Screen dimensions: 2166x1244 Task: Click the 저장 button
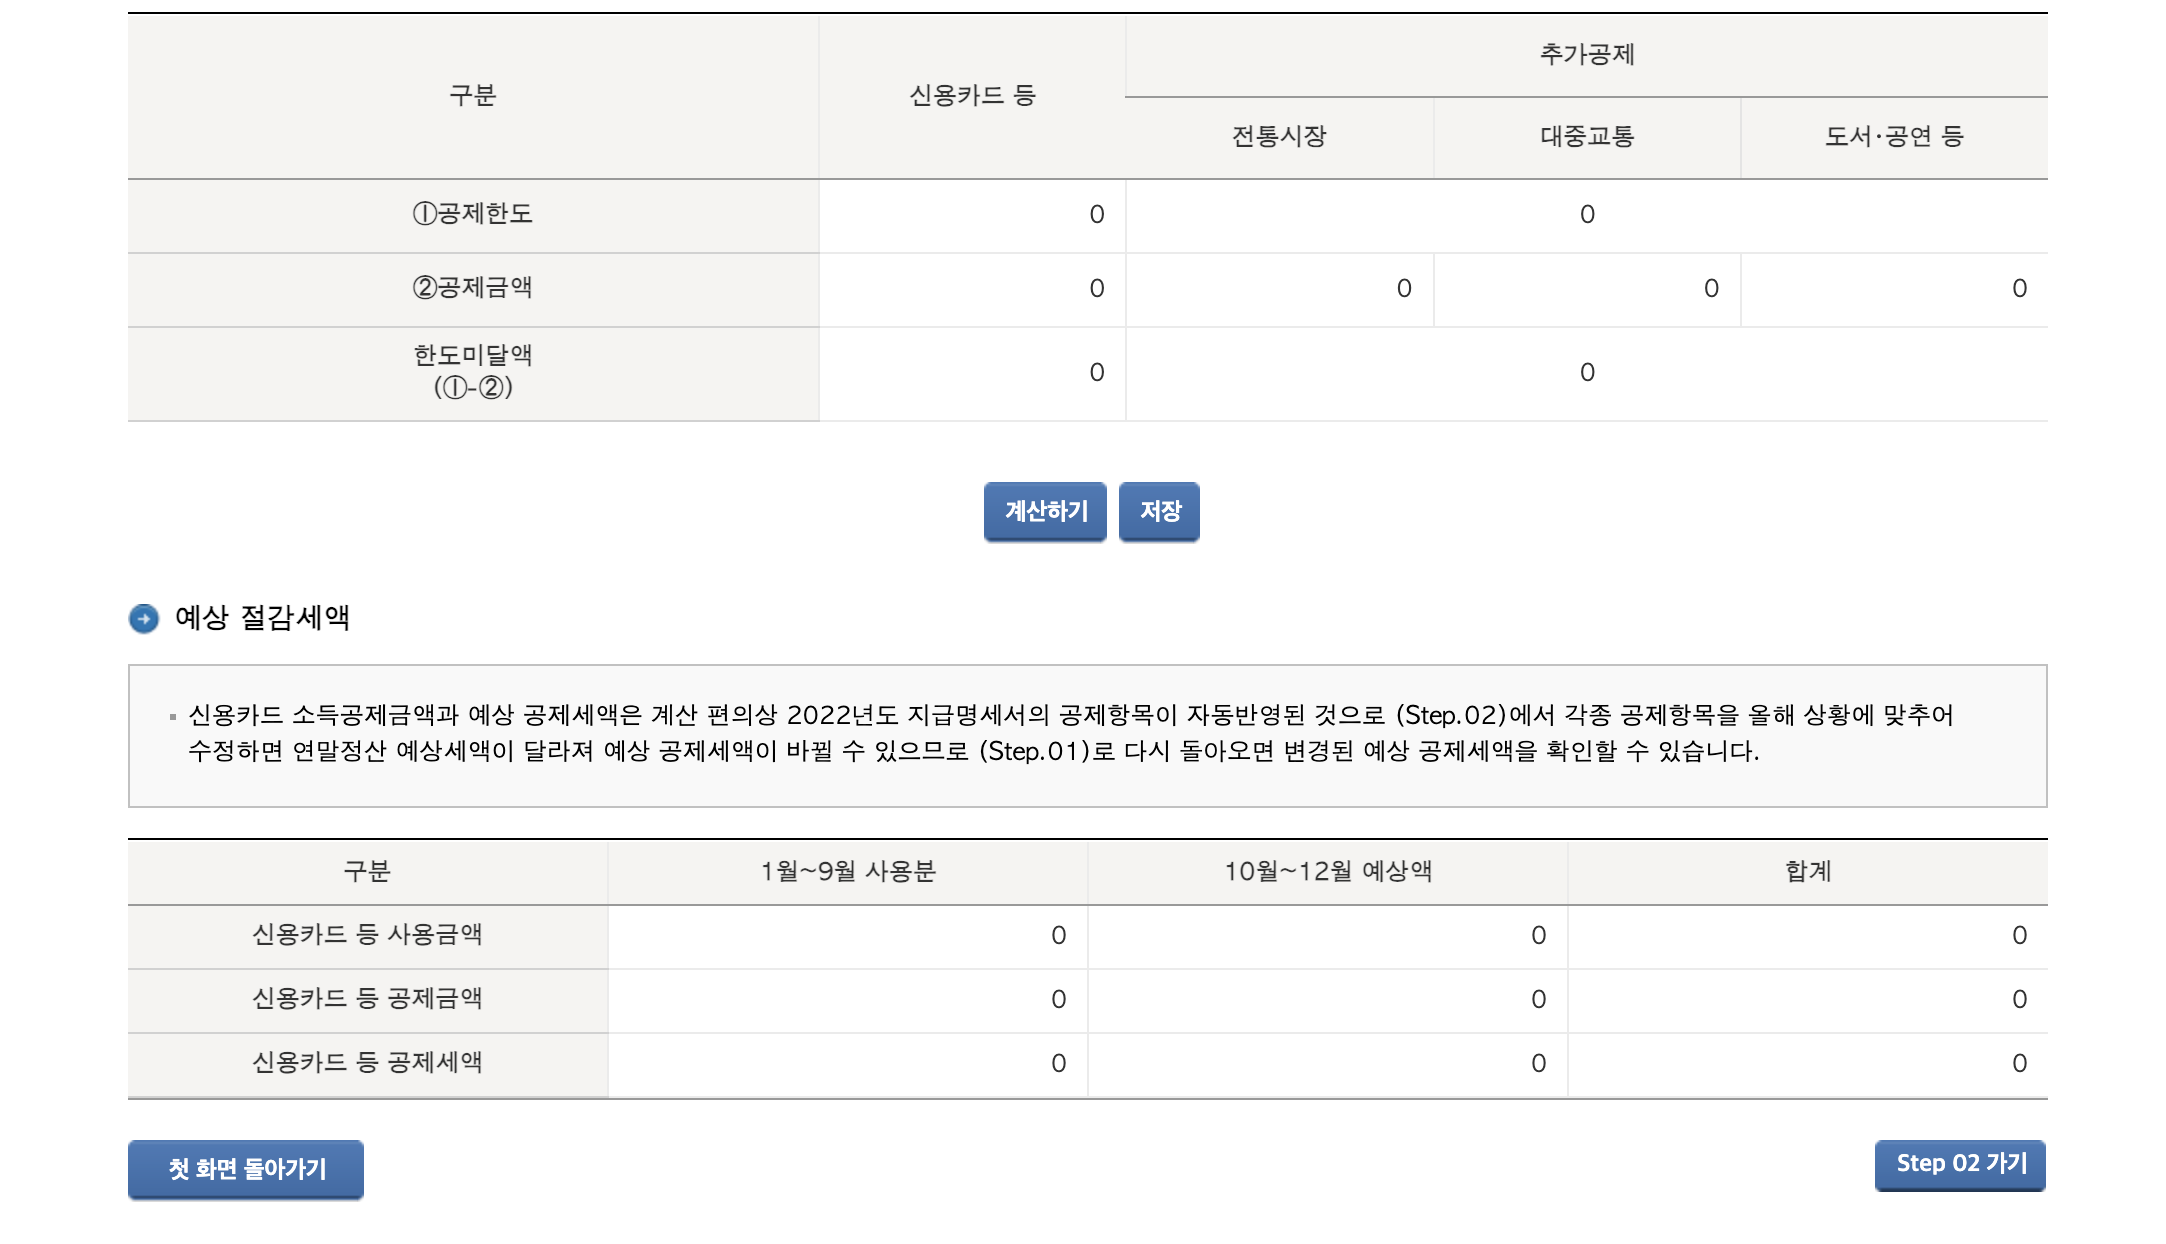coord(1160,511)
